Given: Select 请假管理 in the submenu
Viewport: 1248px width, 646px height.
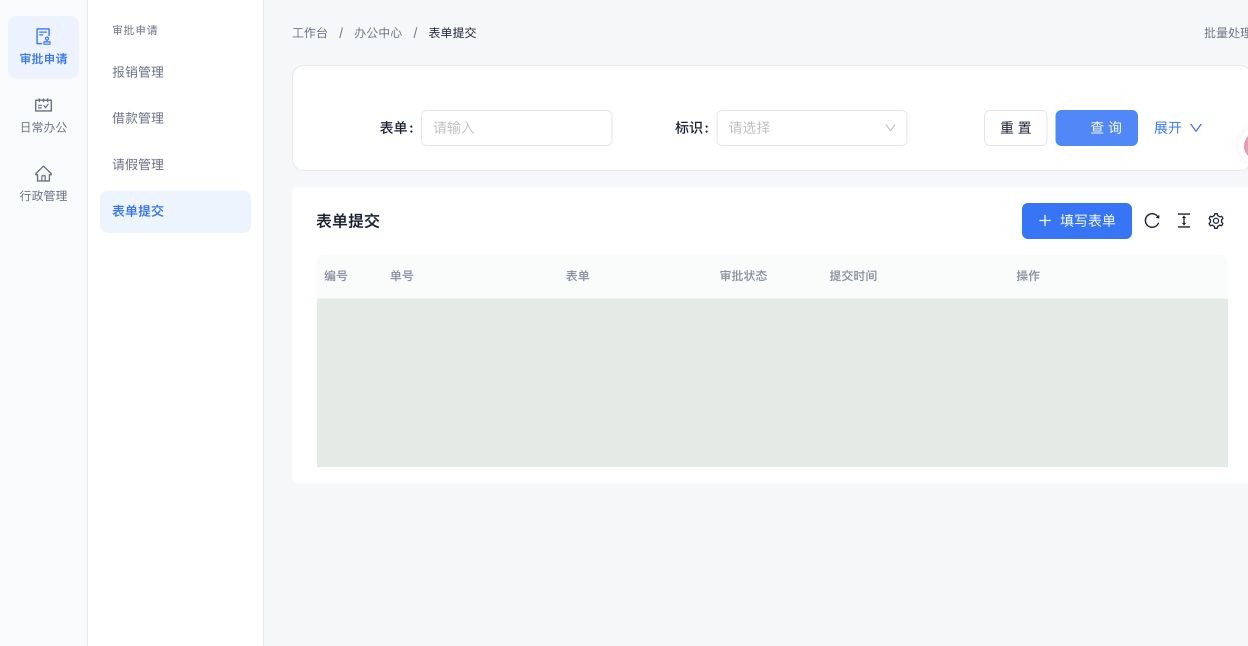Looking at the screenshot, I should [x=175, y=165].
